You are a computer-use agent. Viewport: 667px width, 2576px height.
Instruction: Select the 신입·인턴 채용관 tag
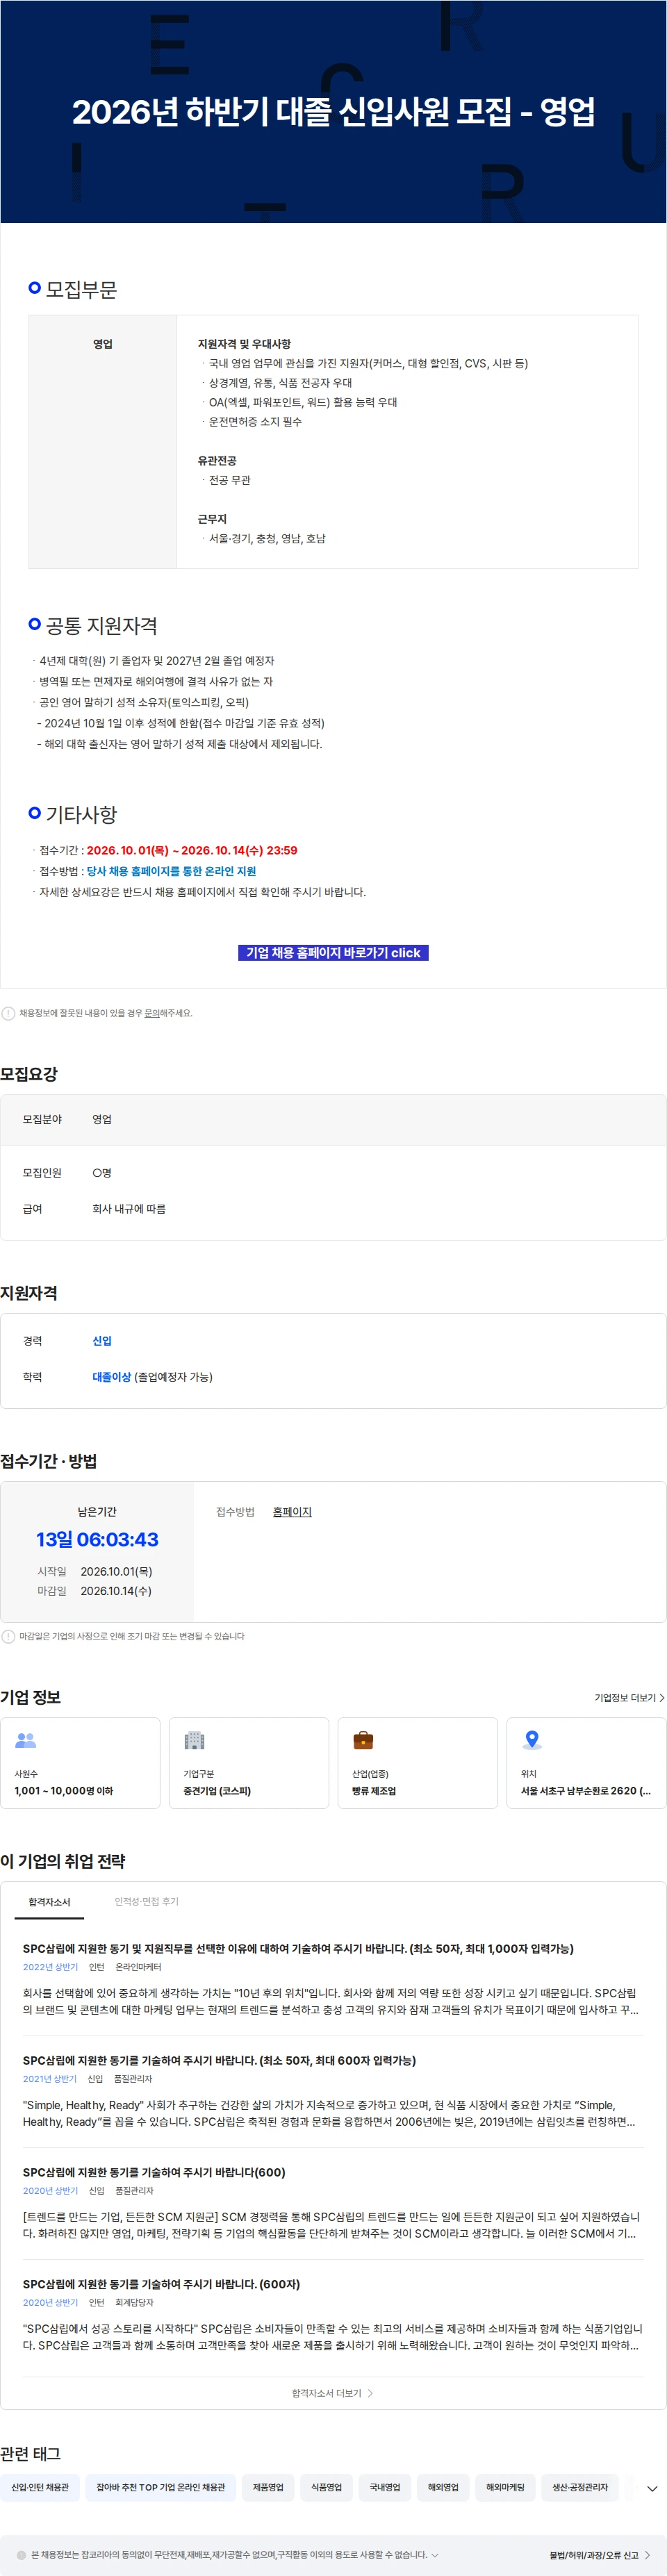[x=40, y=2488]
